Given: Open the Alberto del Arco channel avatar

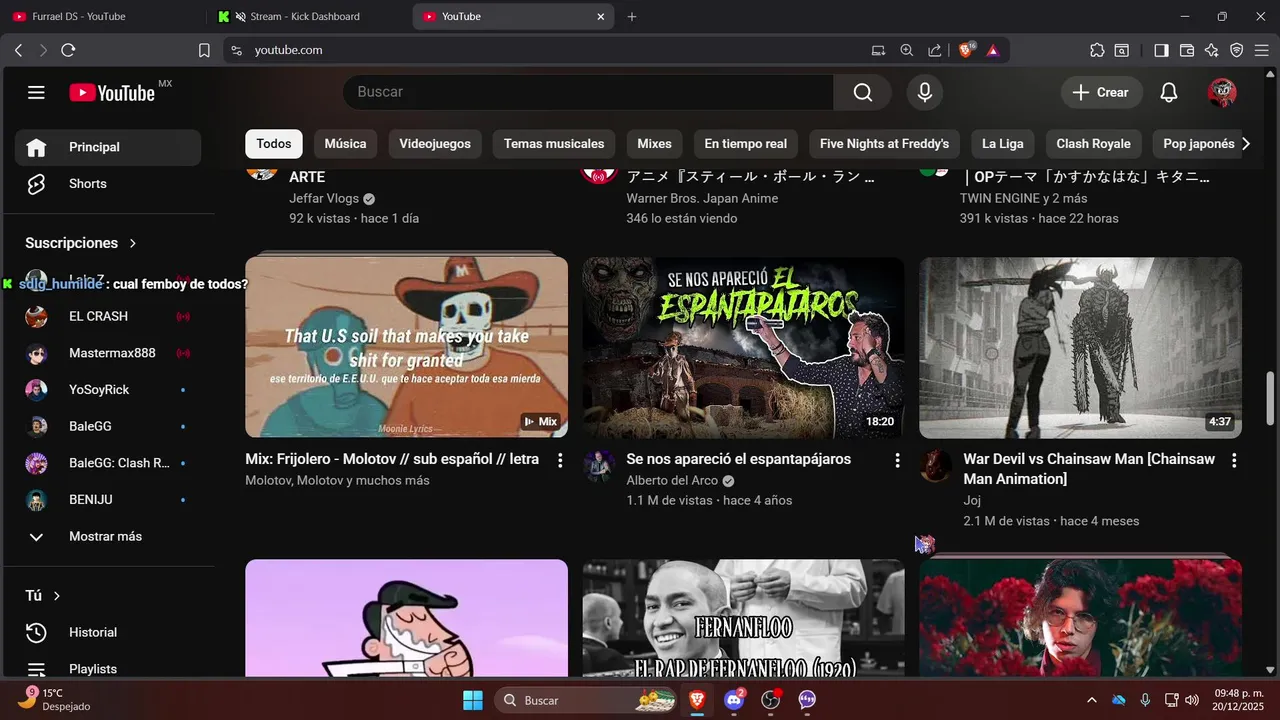Looking at the screenshot, I should click(x=599, y=466).
